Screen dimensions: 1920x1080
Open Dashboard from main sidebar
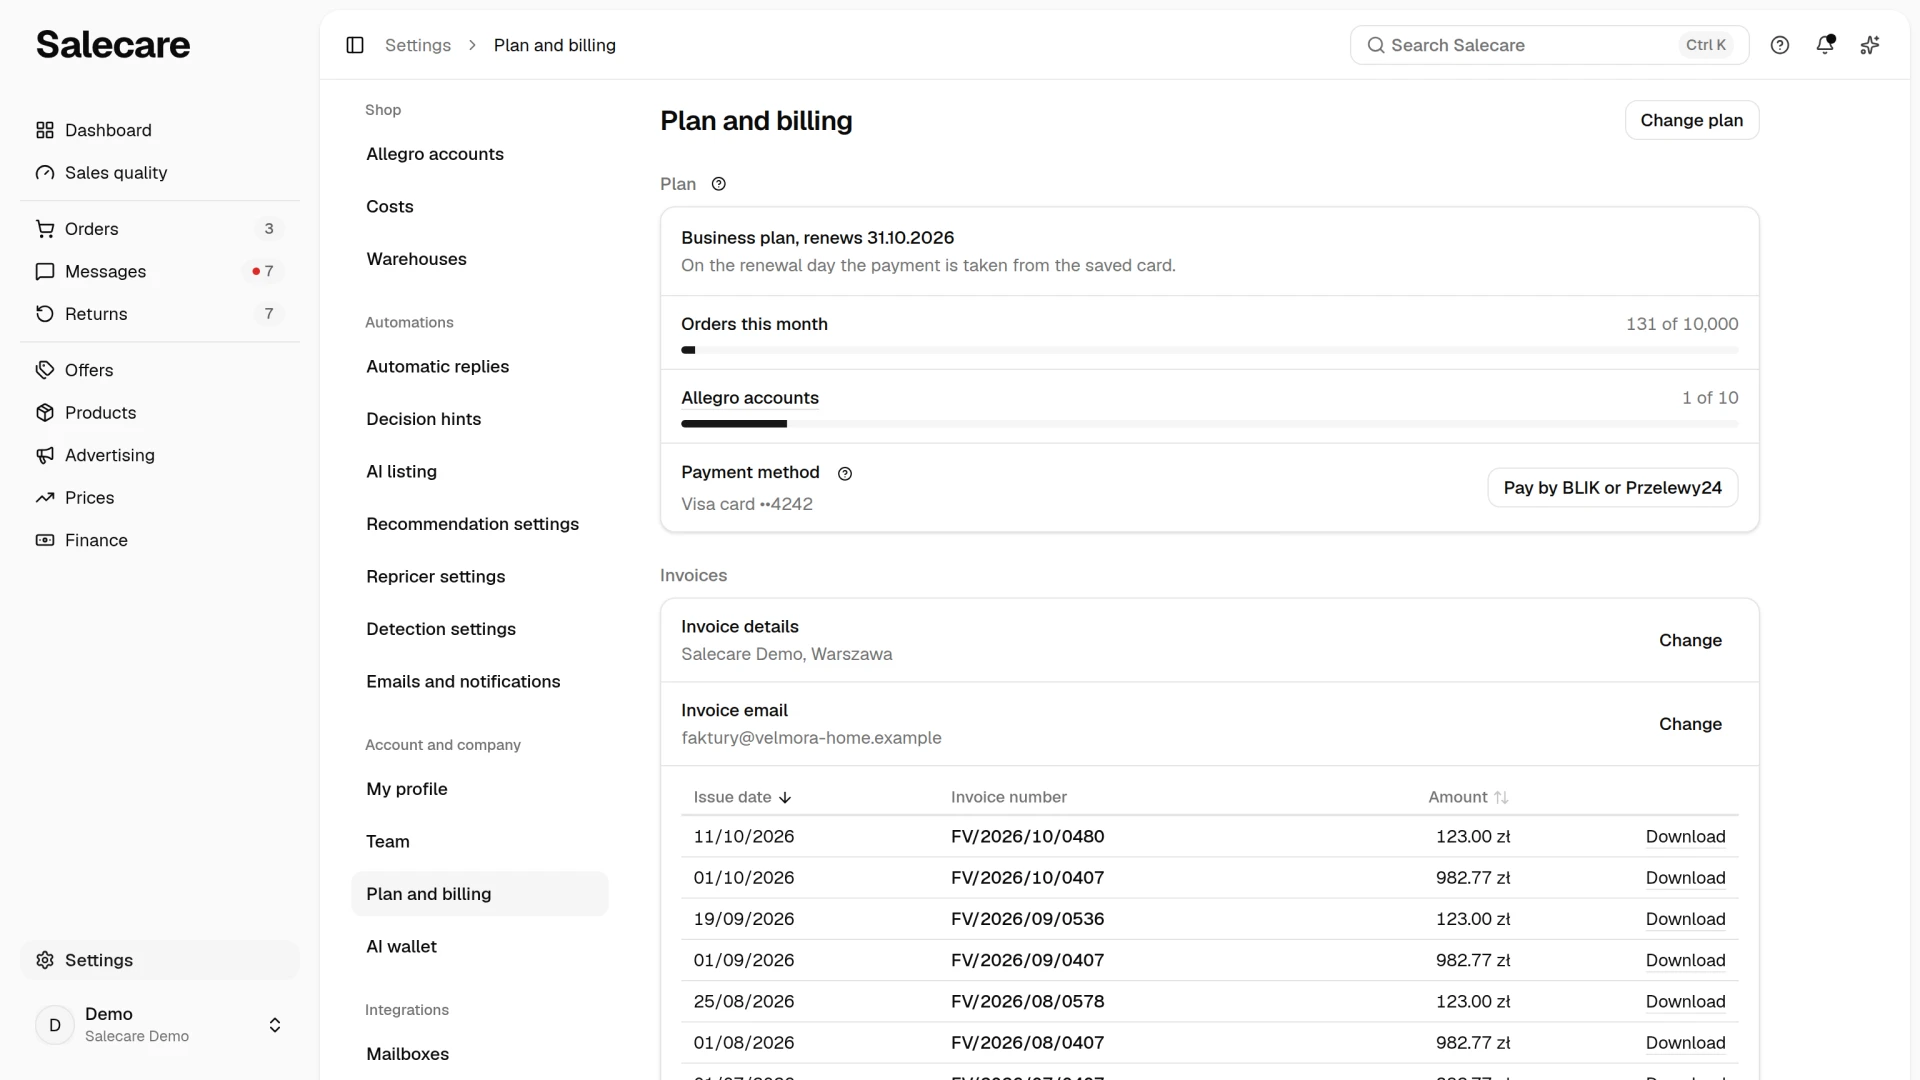(x=160, y=130)
